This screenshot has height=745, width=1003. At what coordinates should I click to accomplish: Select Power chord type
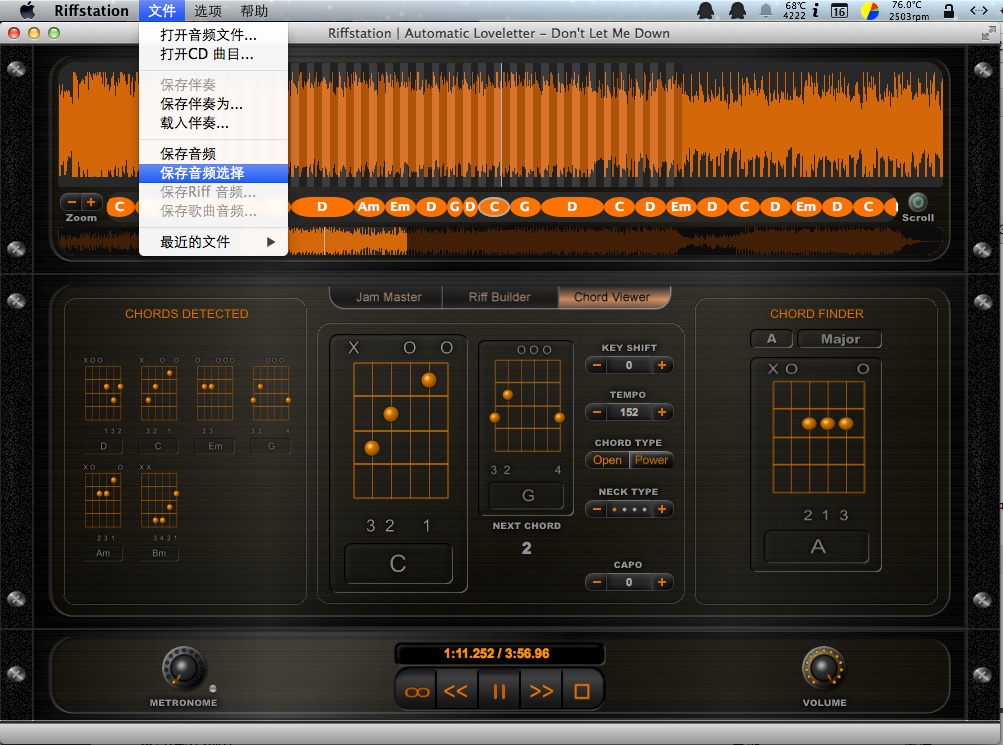click(651, 460)
